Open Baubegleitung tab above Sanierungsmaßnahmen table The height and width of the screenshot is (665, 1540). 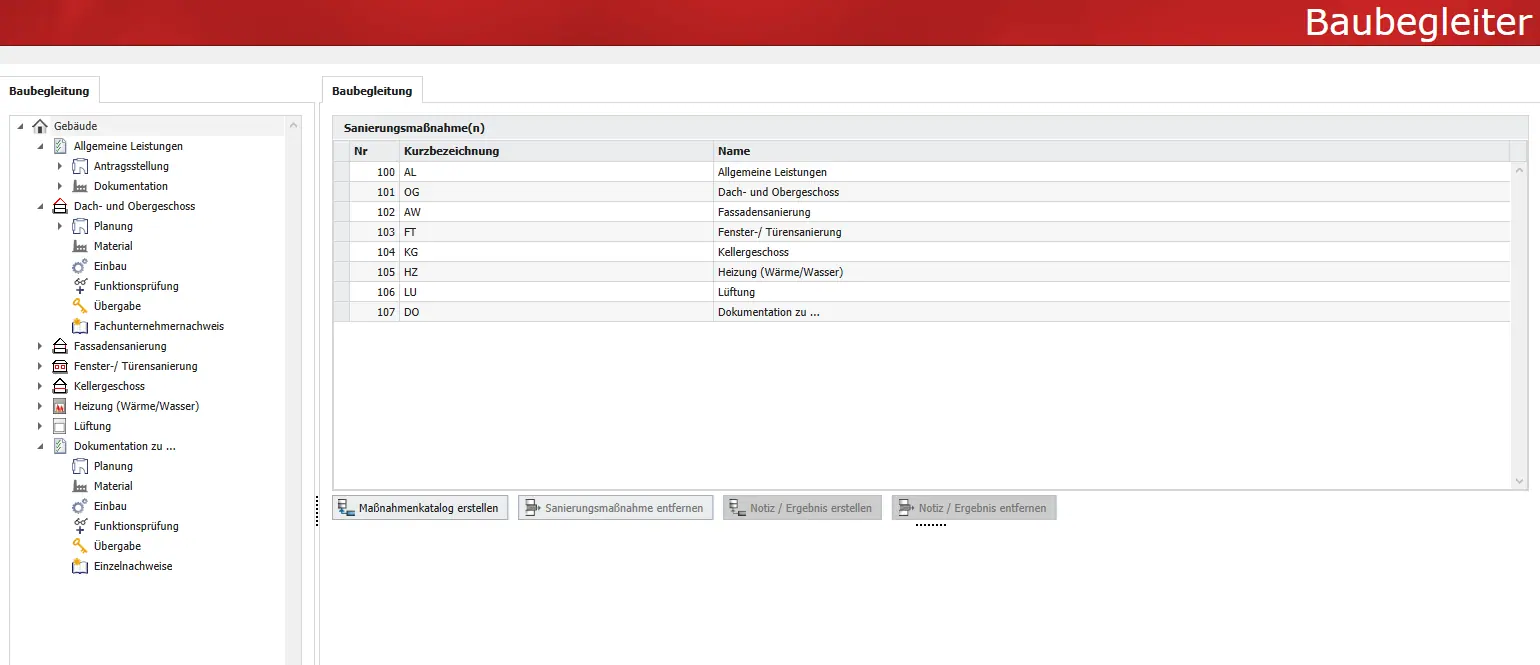click(x=372, y=91)
